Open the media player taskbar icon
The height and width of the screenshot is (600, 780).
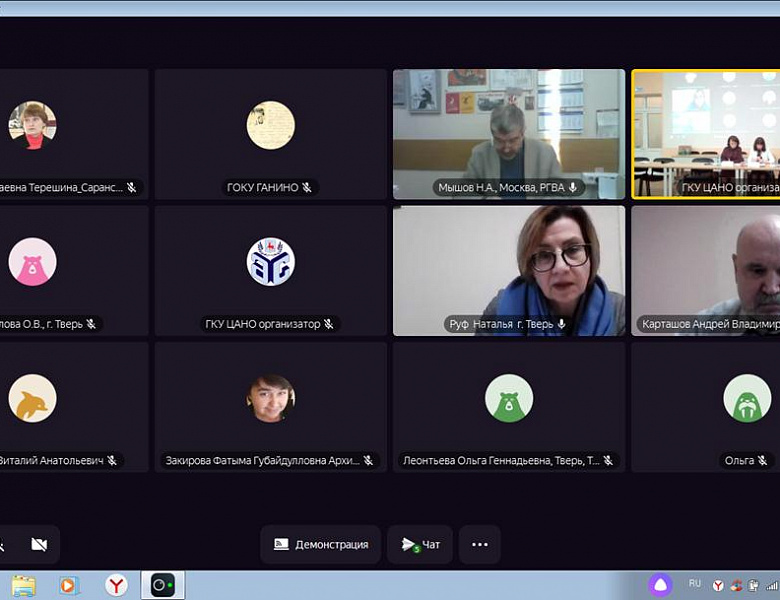tap(69, 586)
